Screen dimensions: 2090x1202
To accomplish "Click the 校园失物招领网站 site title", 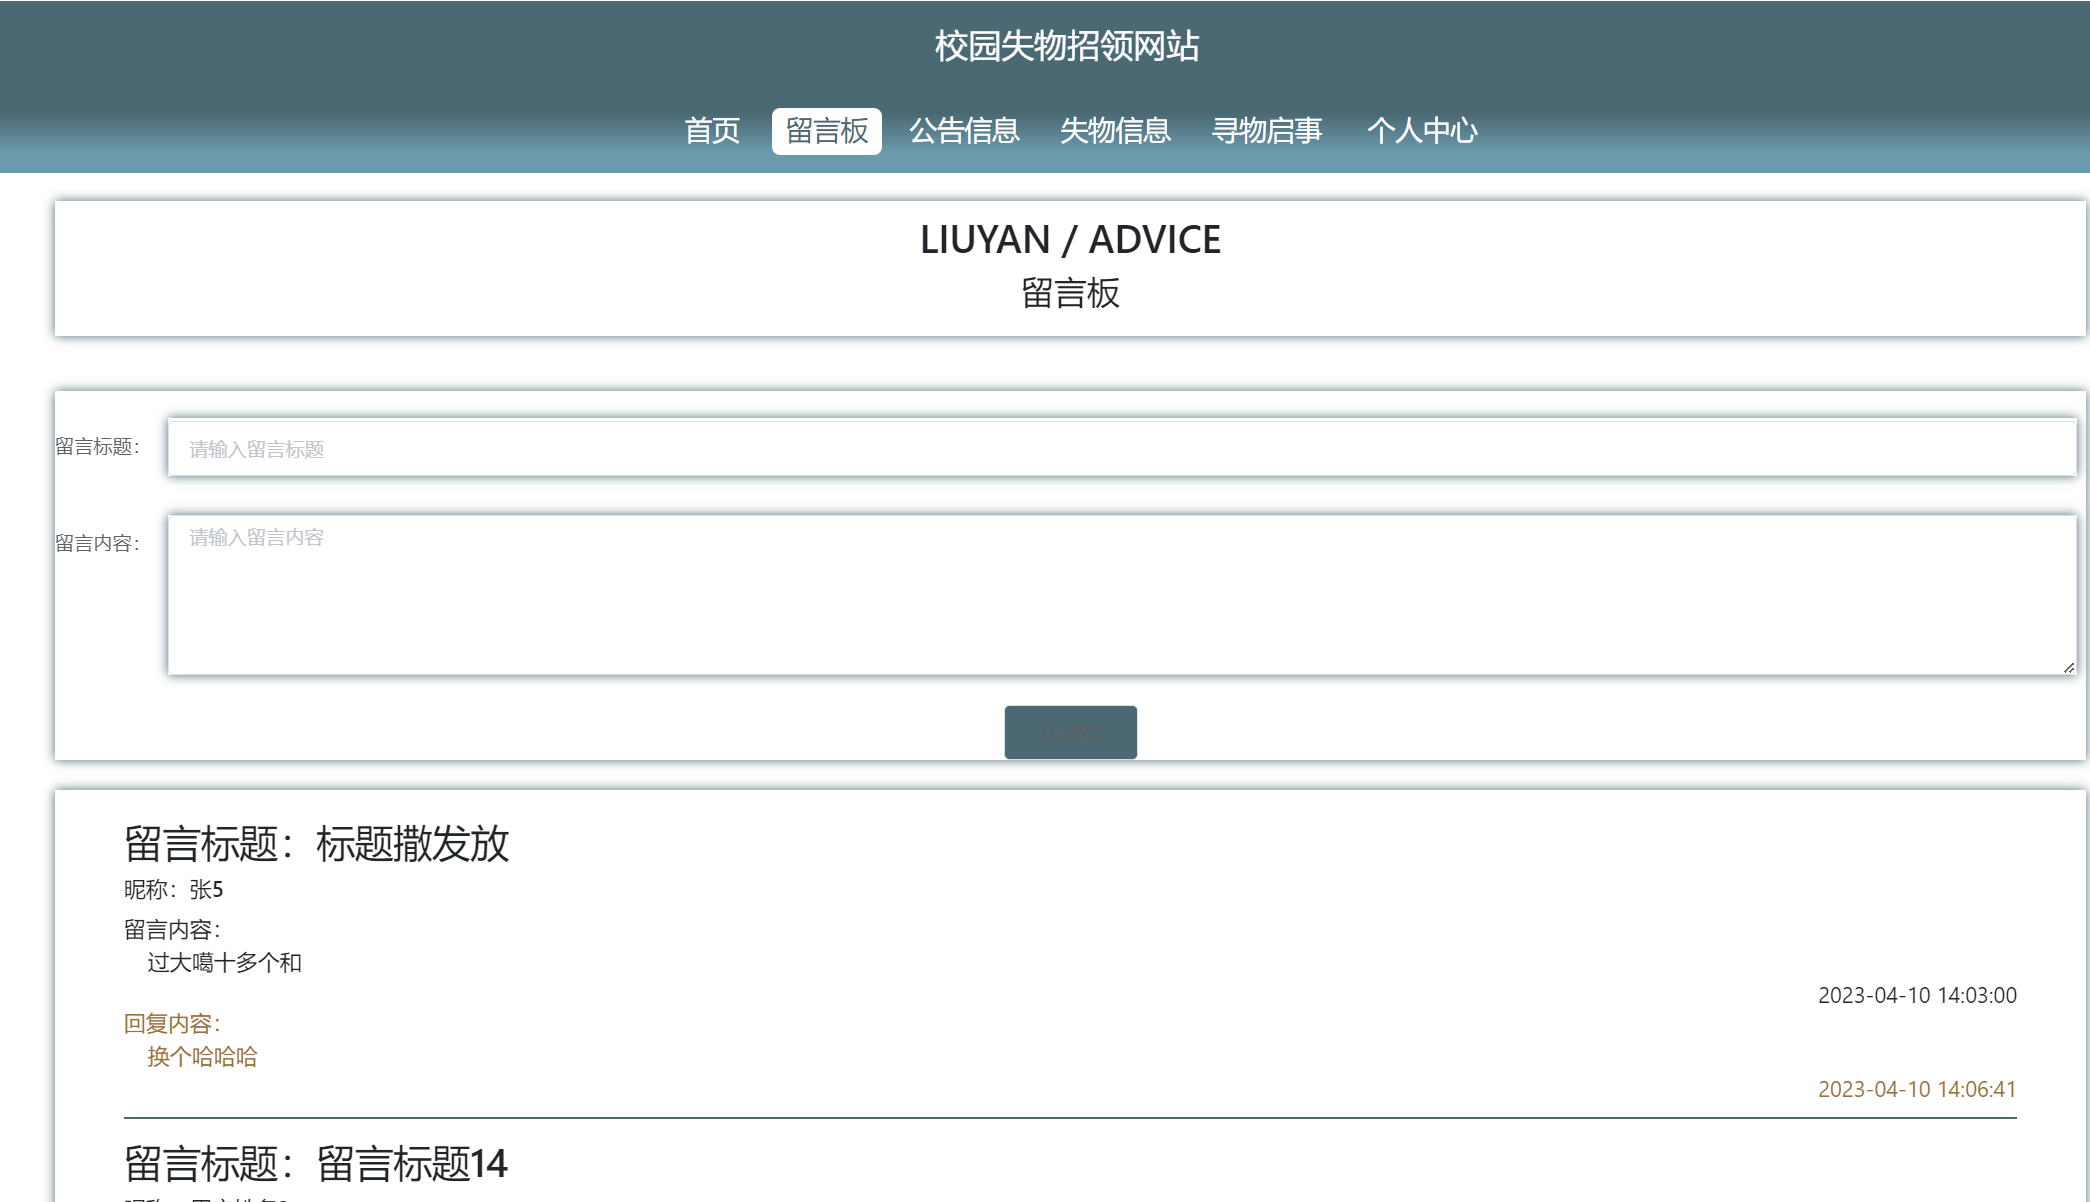I will click(x=1067, y=46).
